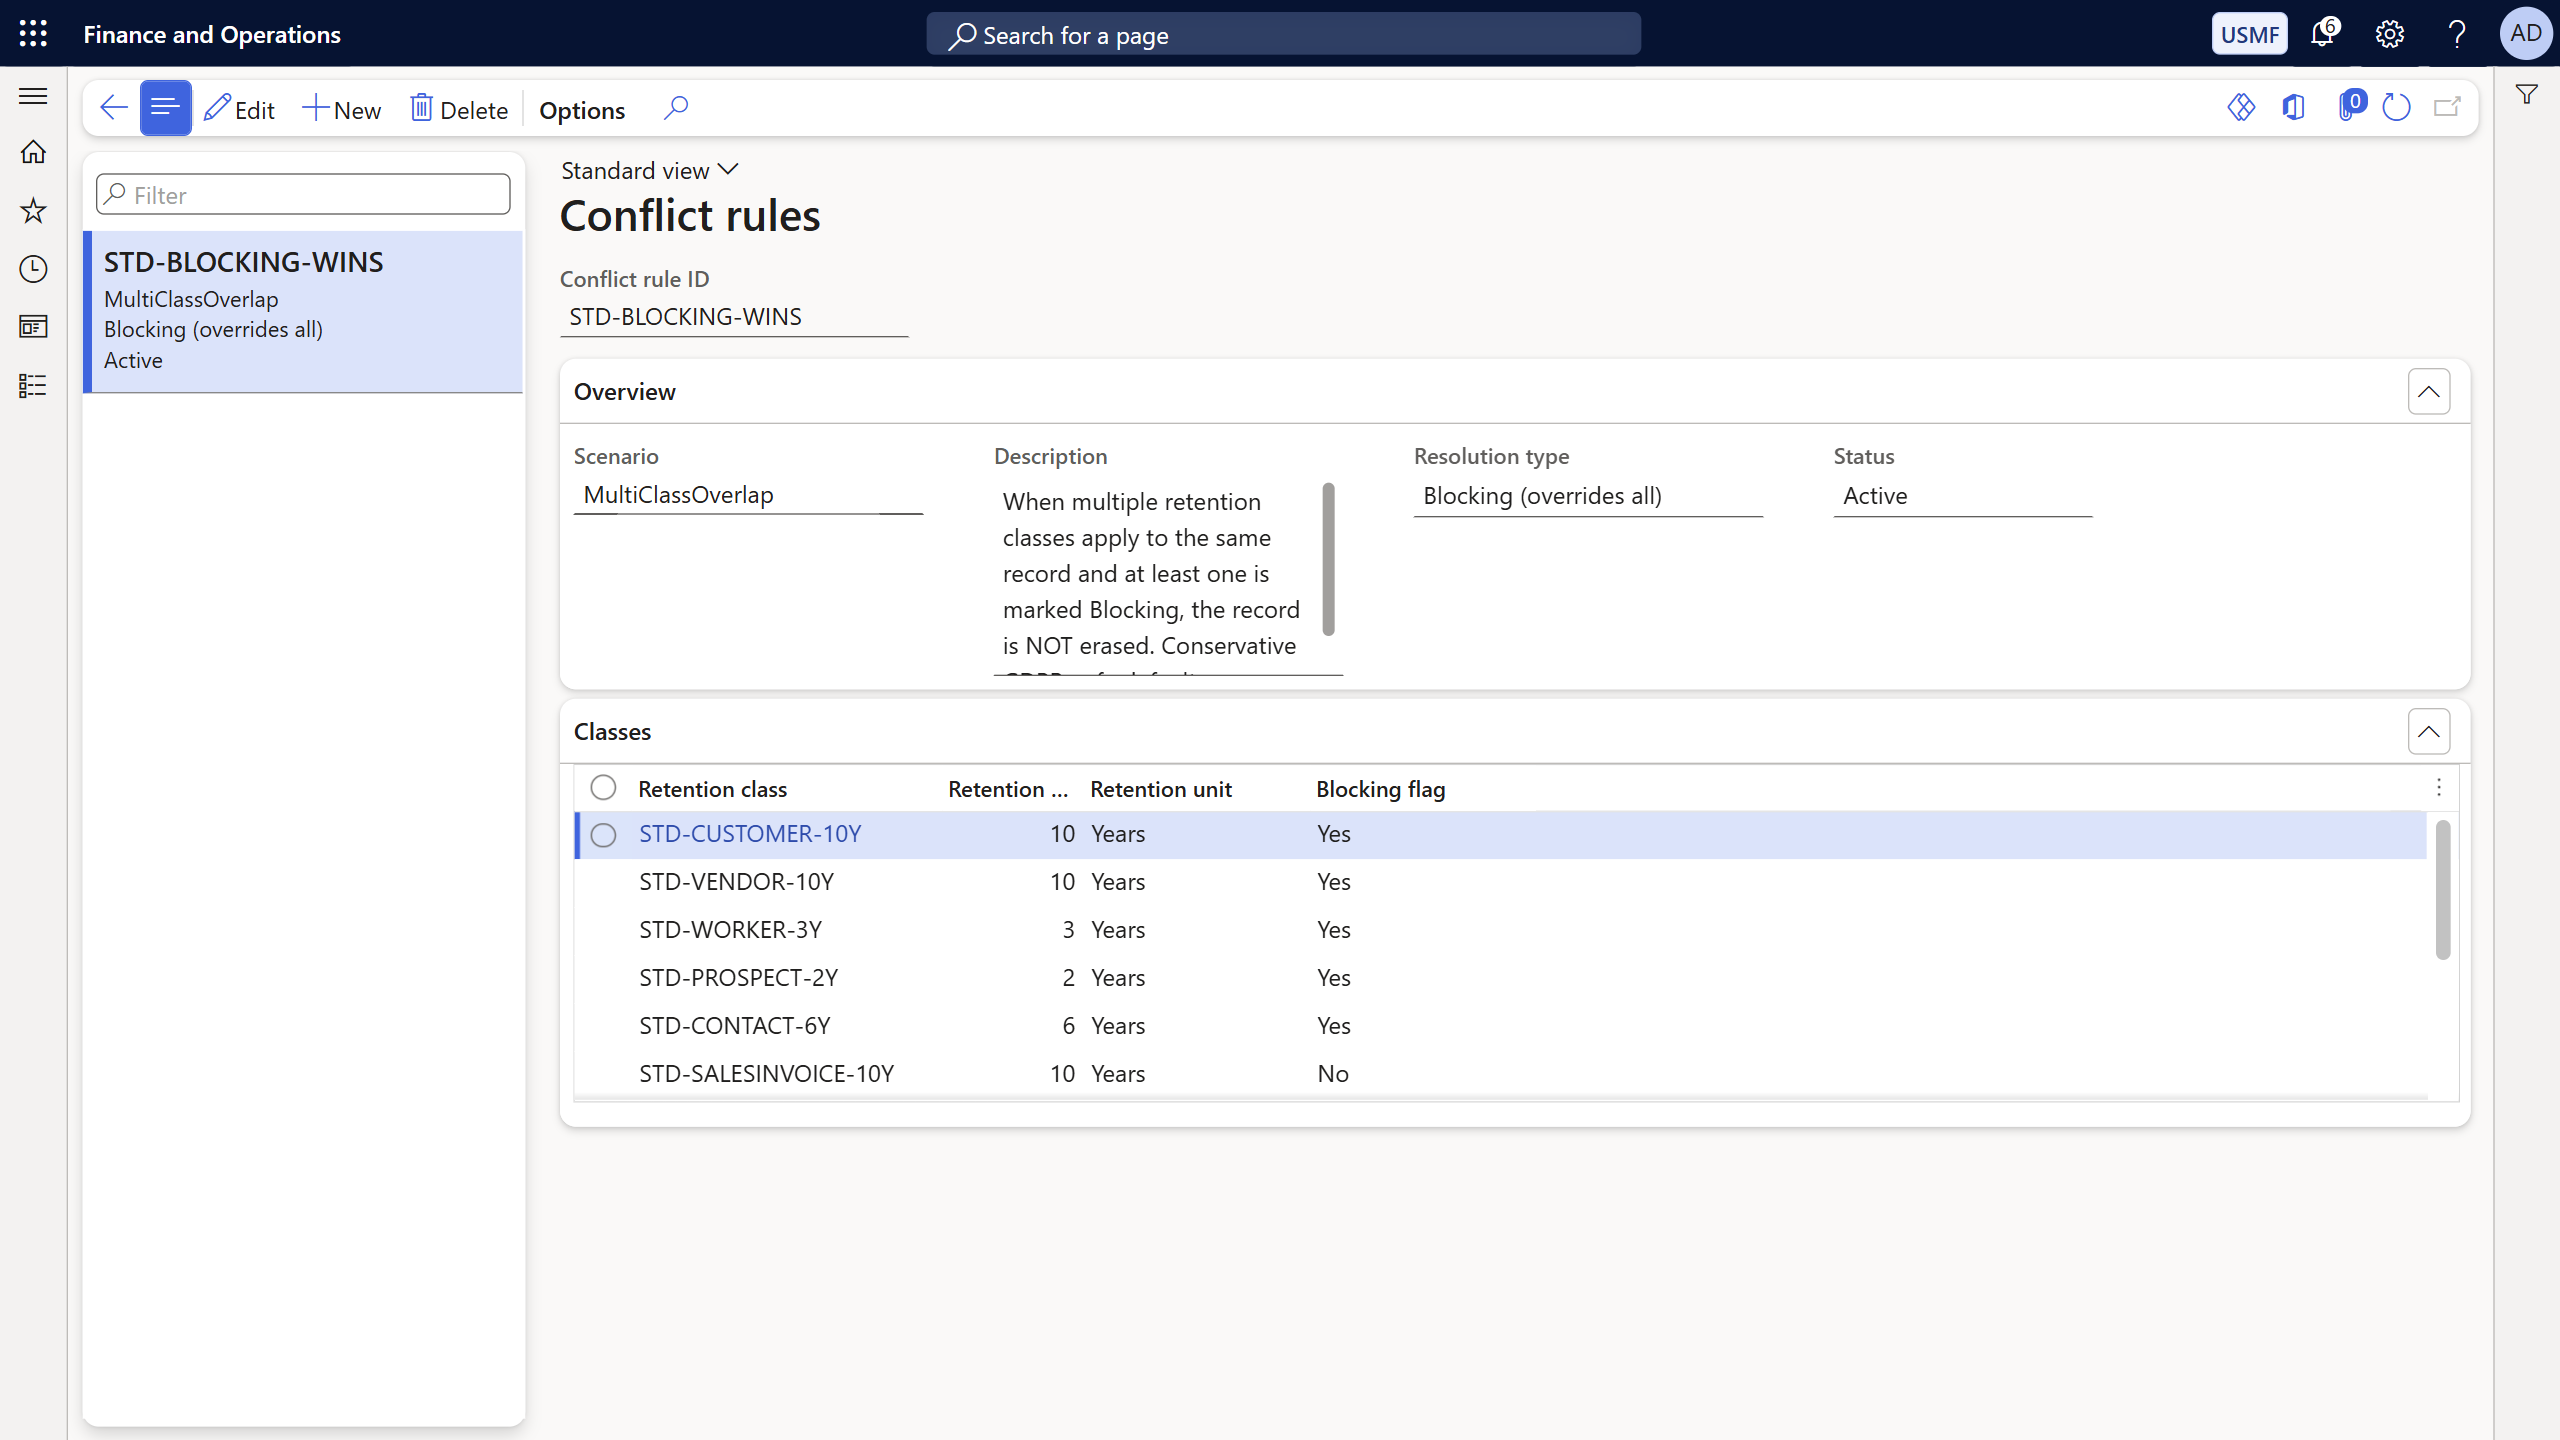Open Classes grid column options ellipsis
The image size is (2560, 1440).
(2439, 788)
